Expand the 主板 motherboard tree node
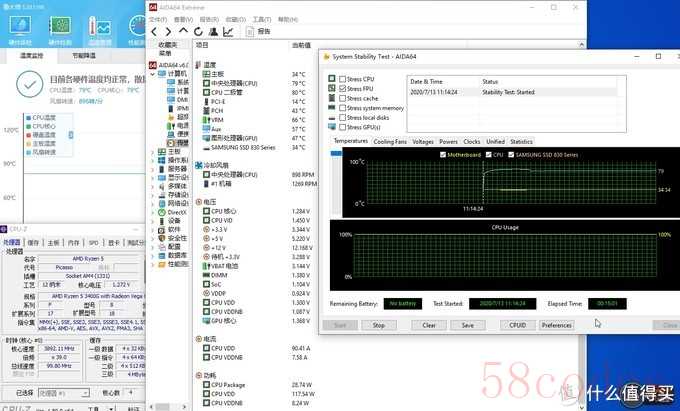680x411 pixels. 152,152
